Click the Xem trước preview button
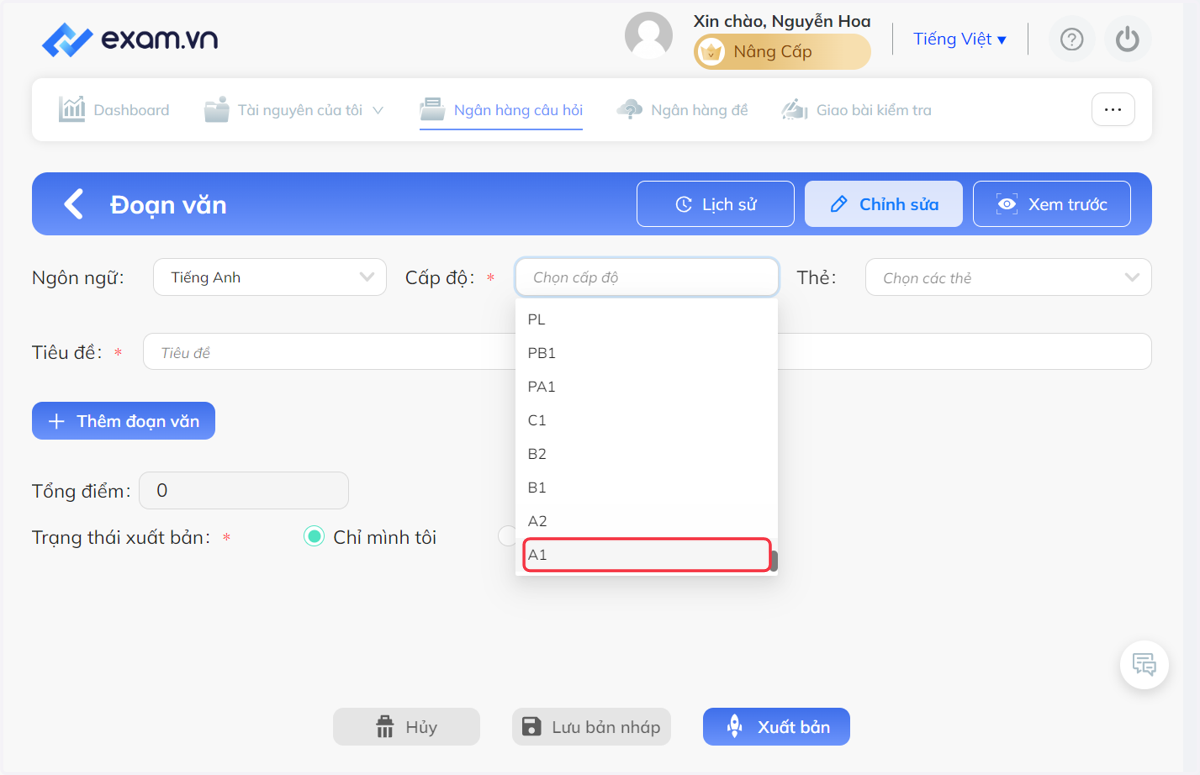 [x=1052, y=204]
